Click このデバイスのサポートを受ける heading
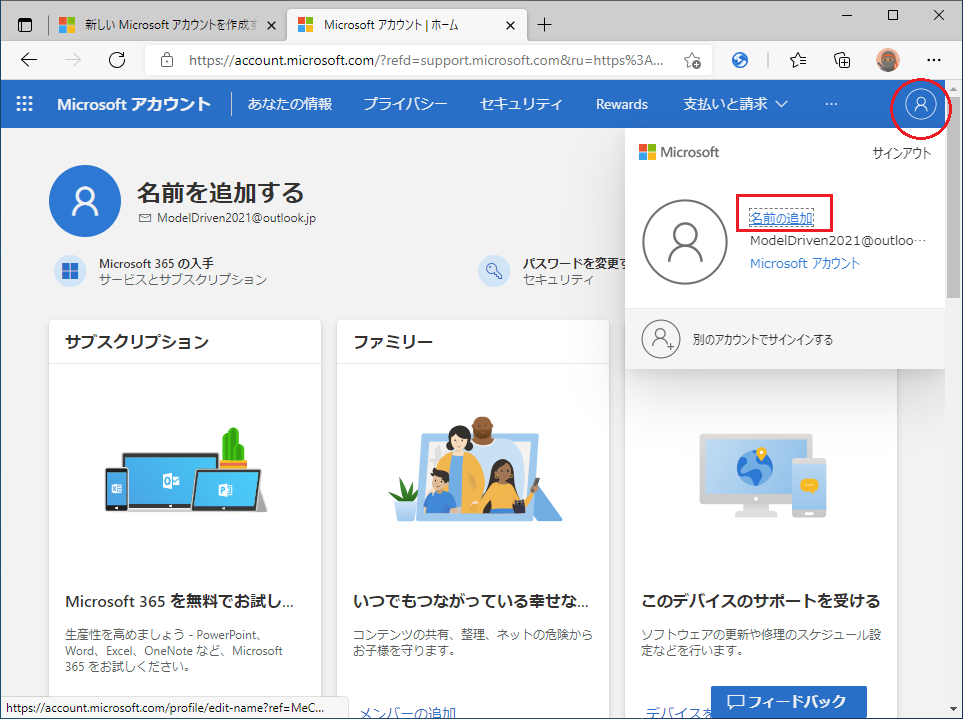Screen dimensions: 963x719 760,601
